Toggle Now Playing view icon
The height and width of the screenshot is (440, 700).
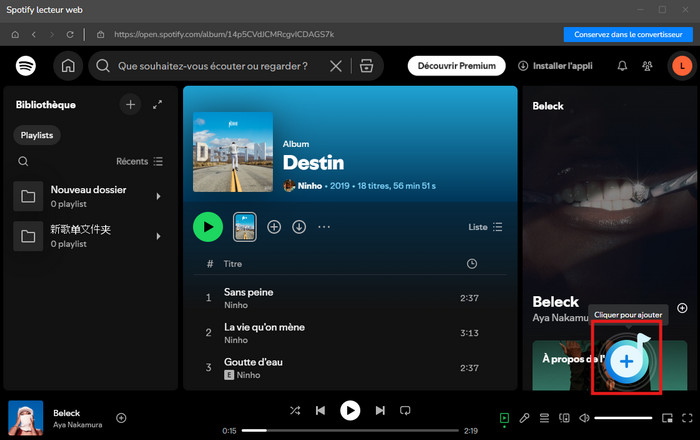(504, 418)
